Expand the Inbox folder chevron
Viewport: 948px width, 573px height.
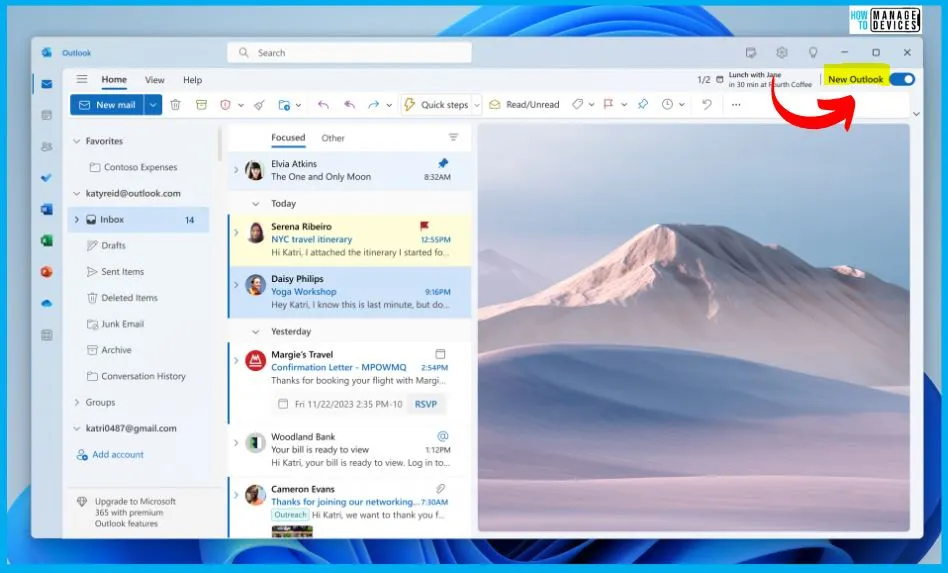(77, 219)
